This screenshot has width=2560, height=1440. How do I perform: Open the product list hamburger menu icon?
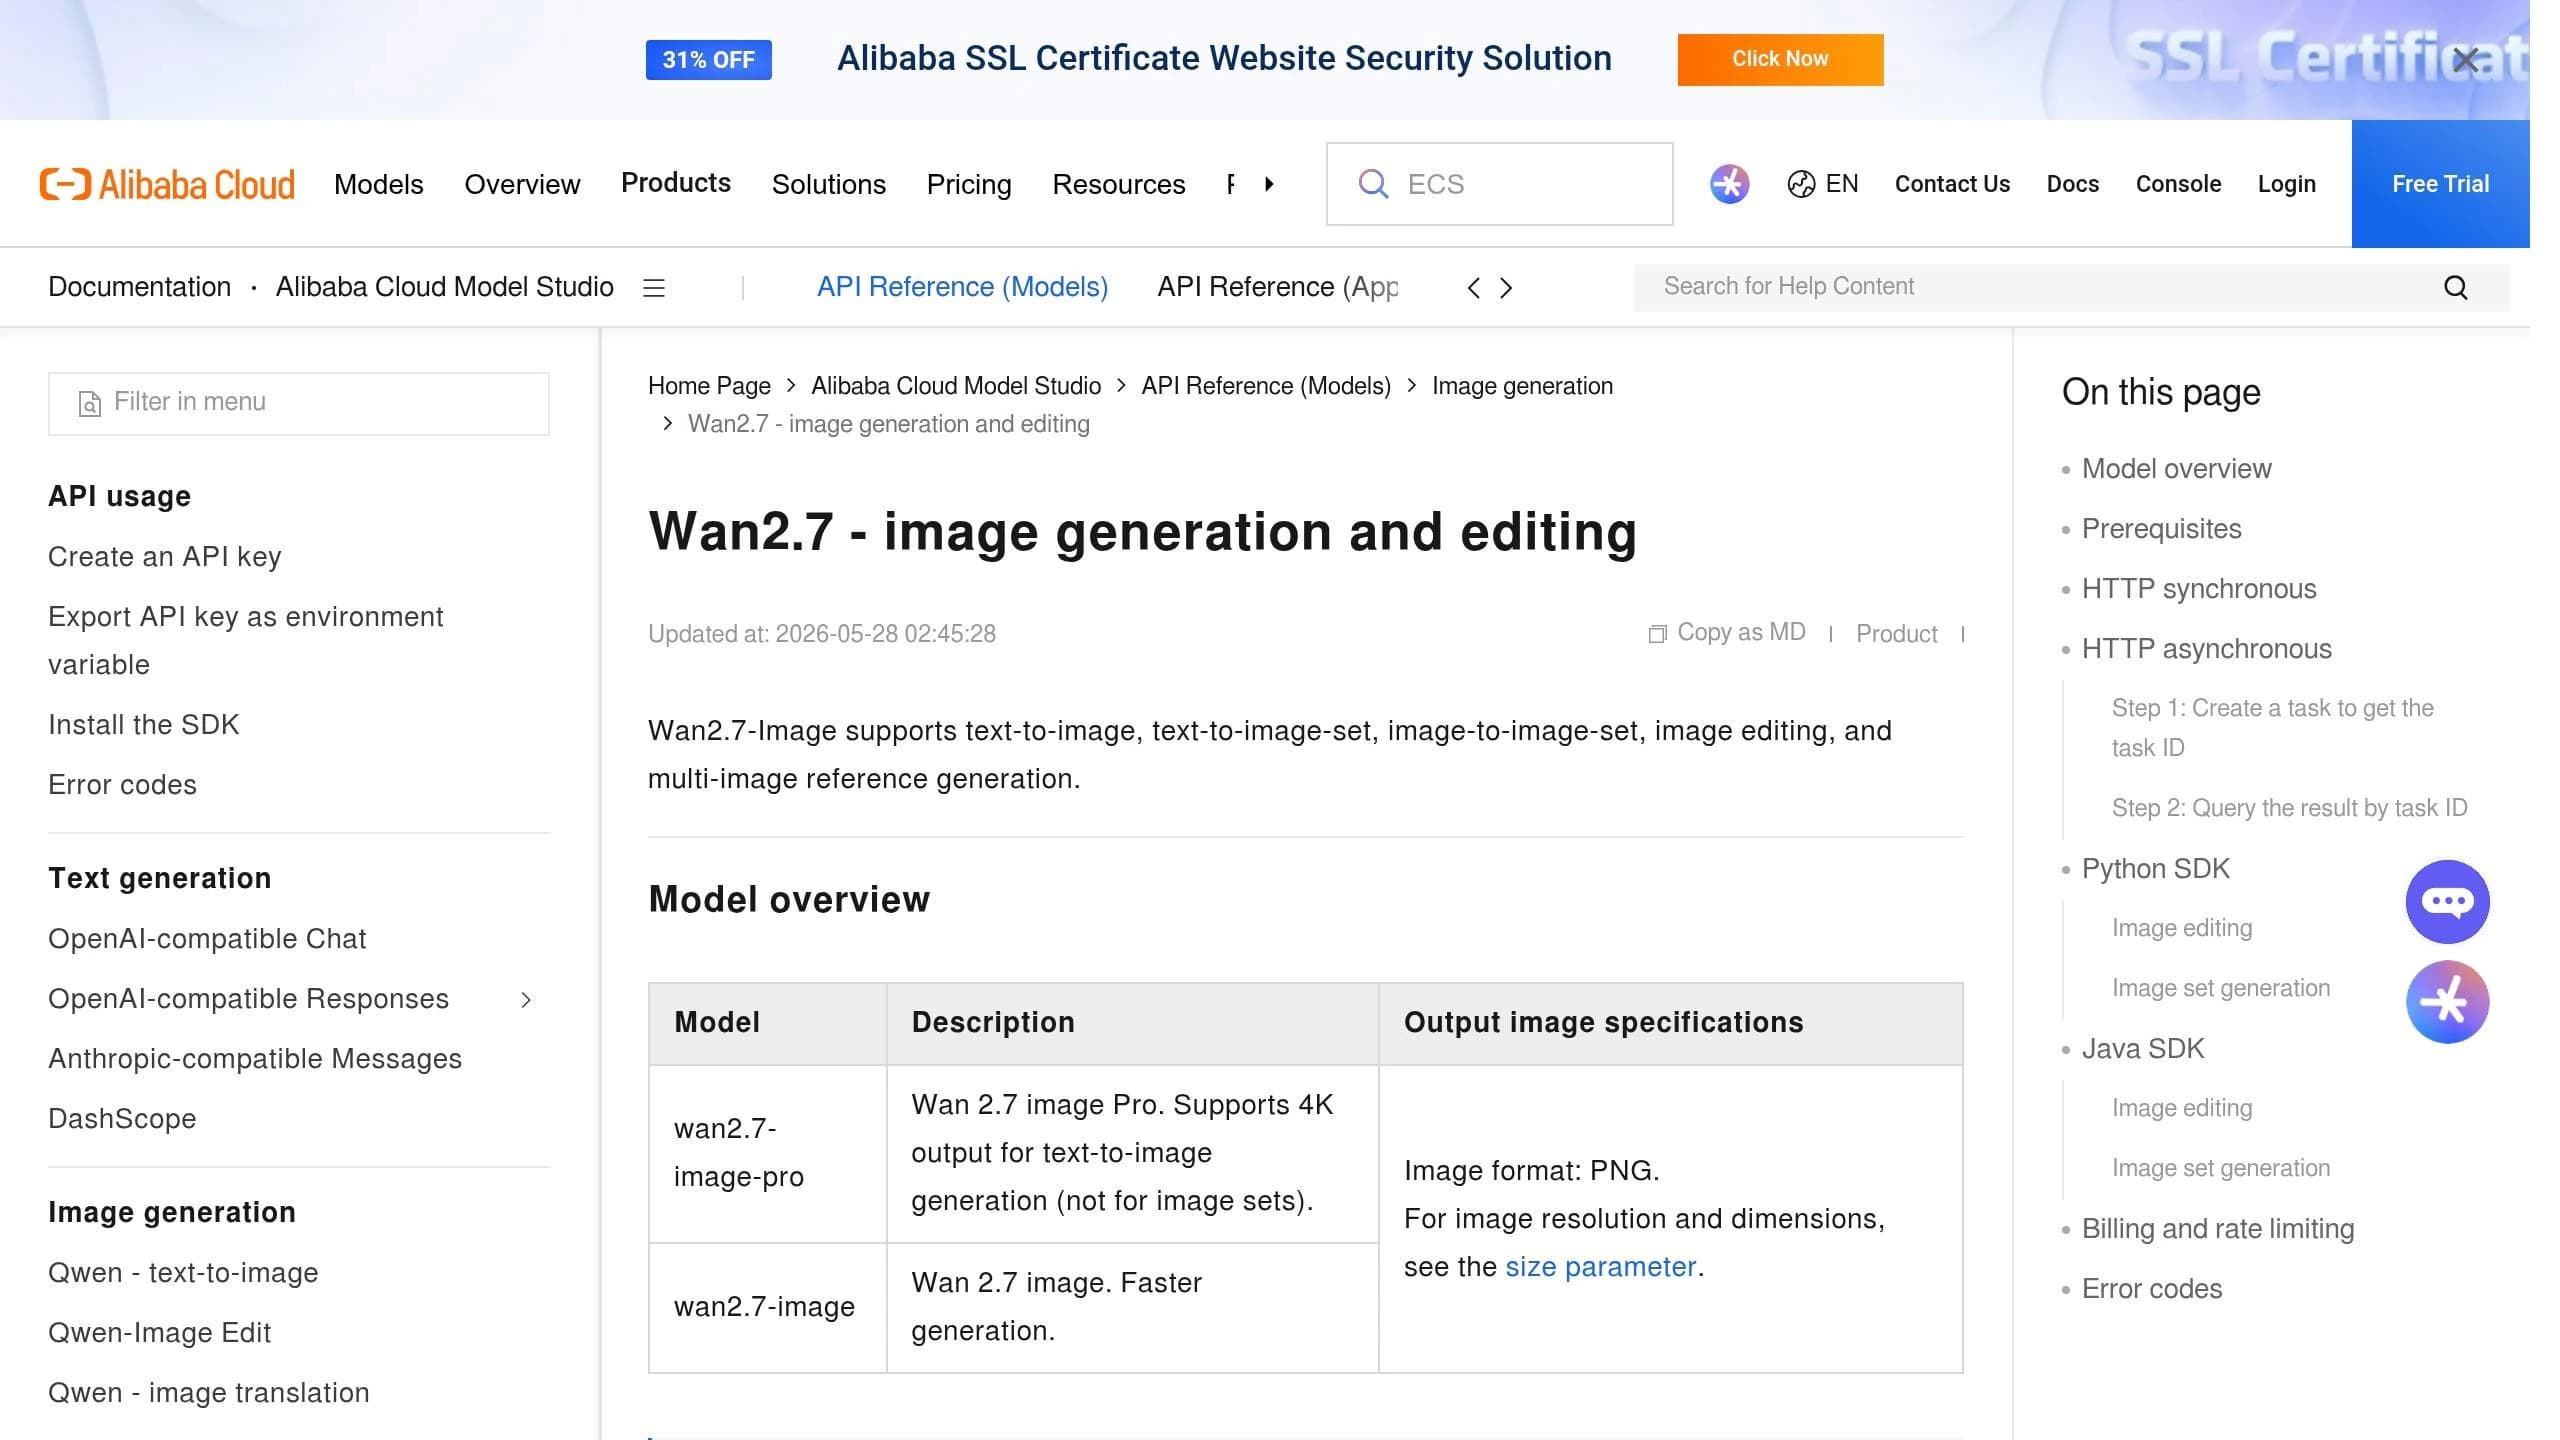654,288
